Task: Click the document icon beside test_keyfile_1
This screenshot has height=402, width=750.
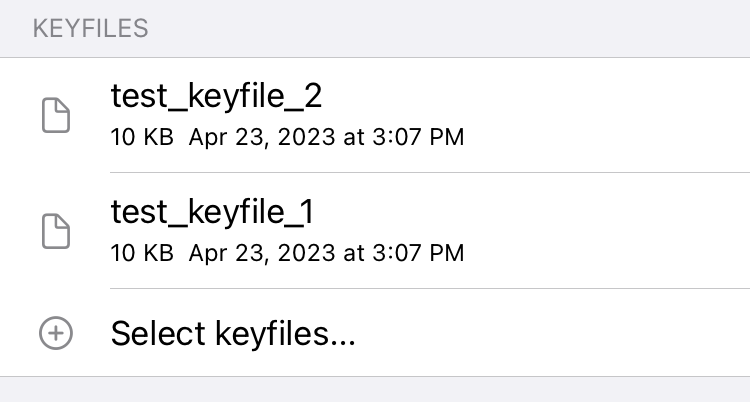Action: coord(56,231)
